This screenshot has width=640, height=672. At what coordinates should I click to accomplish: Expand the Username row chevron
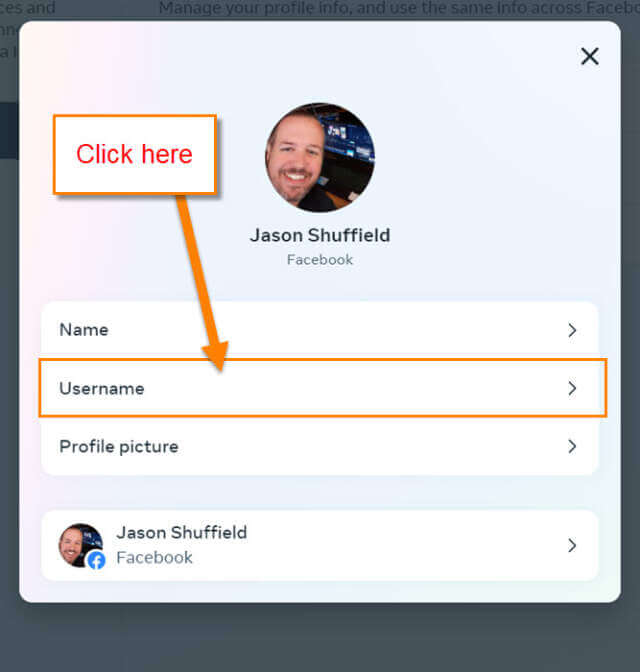coord(572,388)
